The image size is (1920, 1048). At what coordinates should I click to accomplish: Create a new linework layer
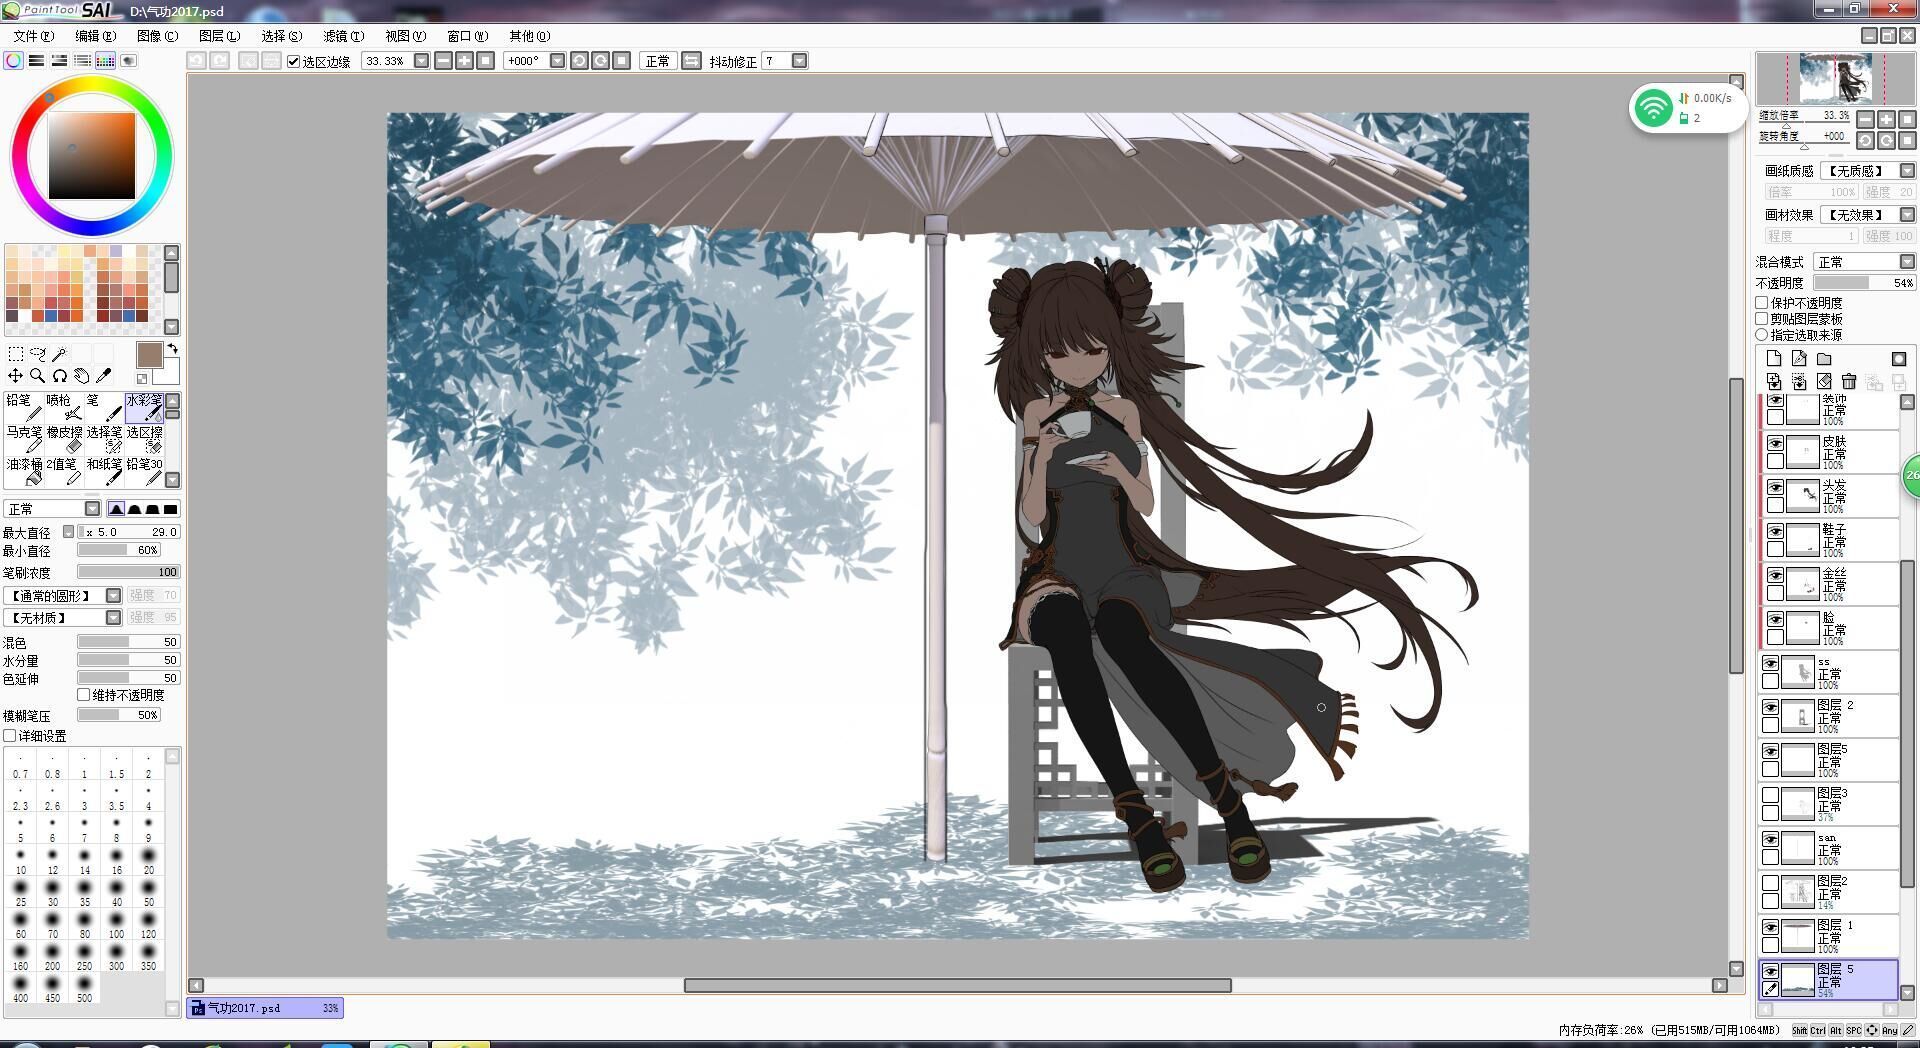pos(1799,359)
